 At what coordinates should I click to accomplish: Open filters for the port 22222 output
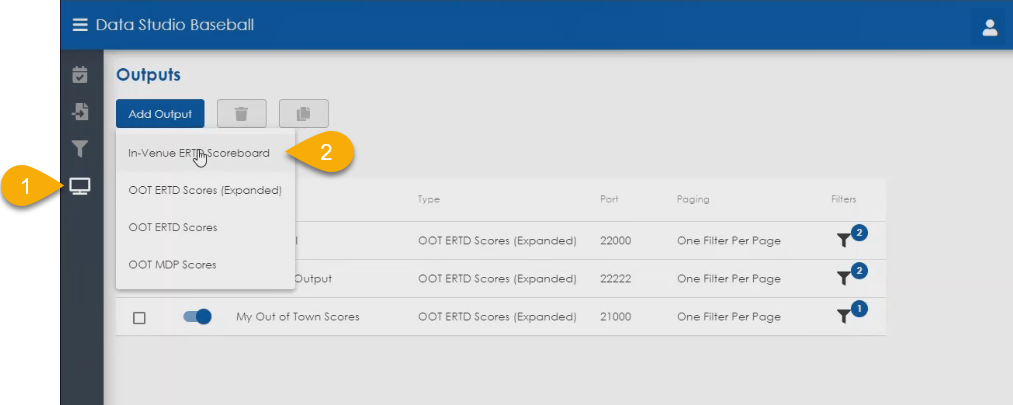click(846, 278)
